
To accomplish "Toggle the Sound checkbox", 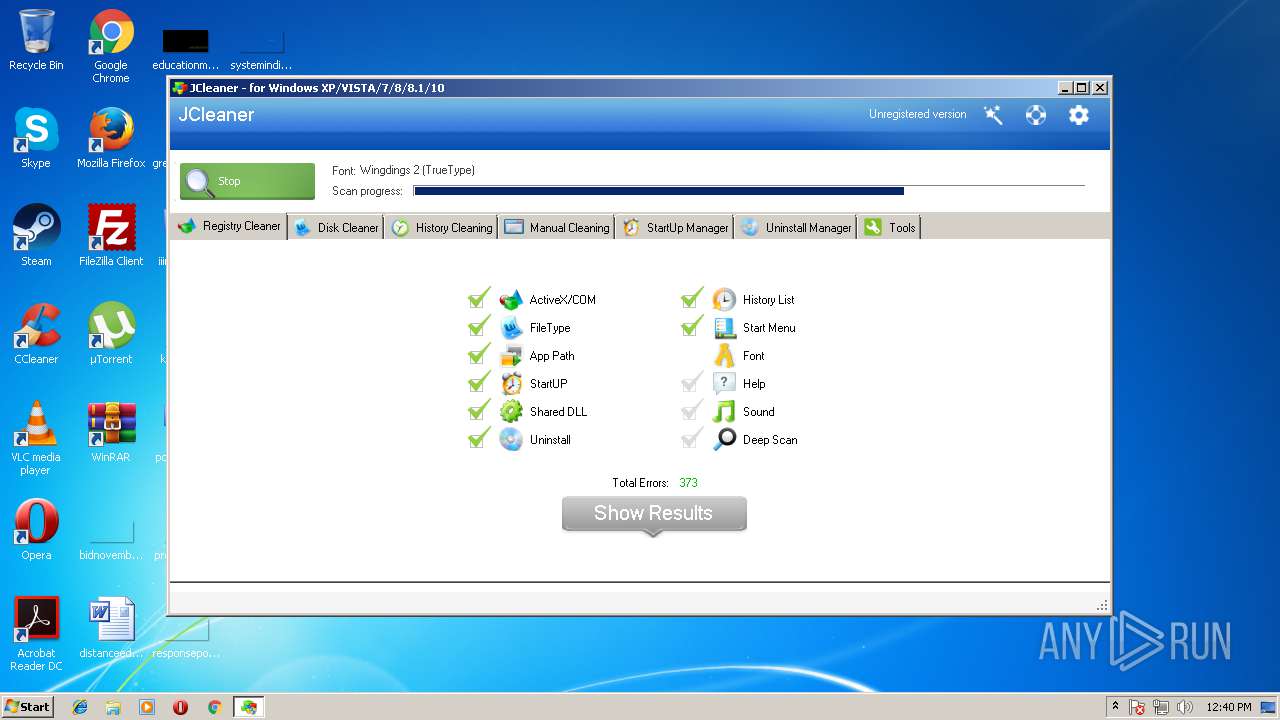I will tap(692, 410).
